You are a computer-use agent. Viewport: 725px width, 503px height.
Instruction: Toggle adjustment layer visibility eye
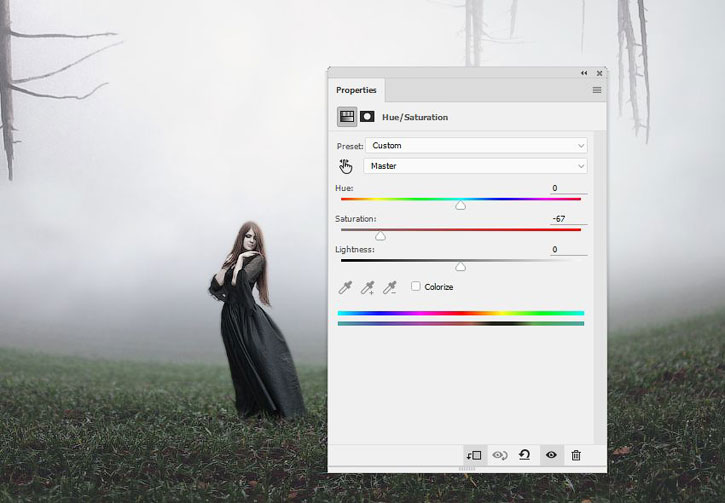click(x=551, y=455)
